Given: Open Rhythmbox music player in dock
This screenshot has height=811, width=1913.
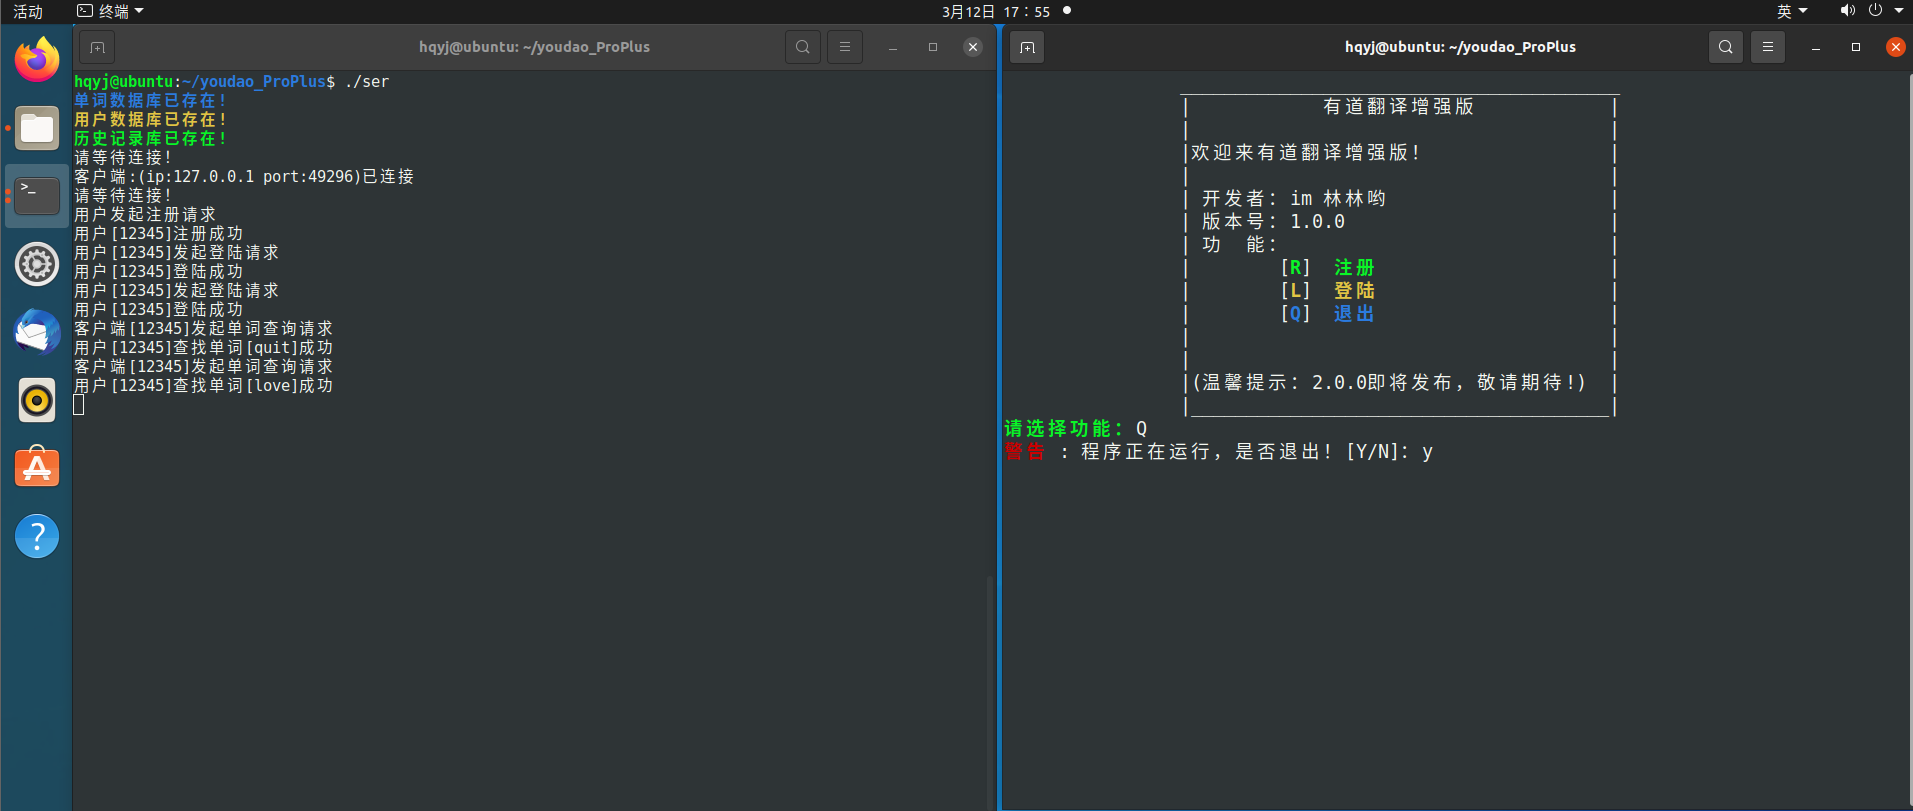Looking at the screenshot, I should pyautogui.click(x=37, y=400).
